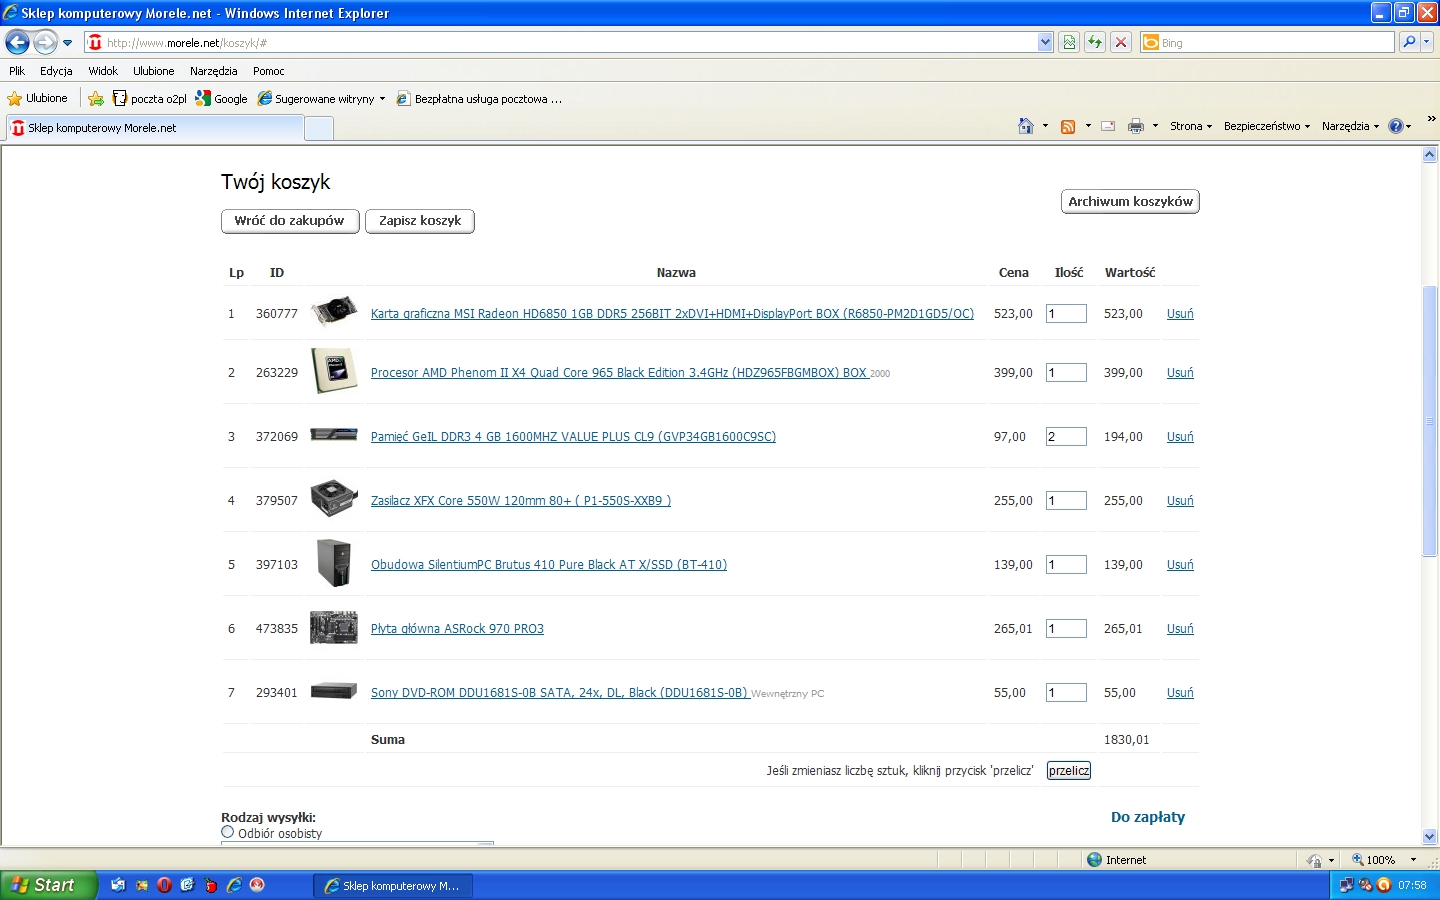Image resolution: width=1440 pixels, height=900 pixels.
Task: Expand the Bezpieczeństwo command bar menu
Action: tap(1267, 126)
